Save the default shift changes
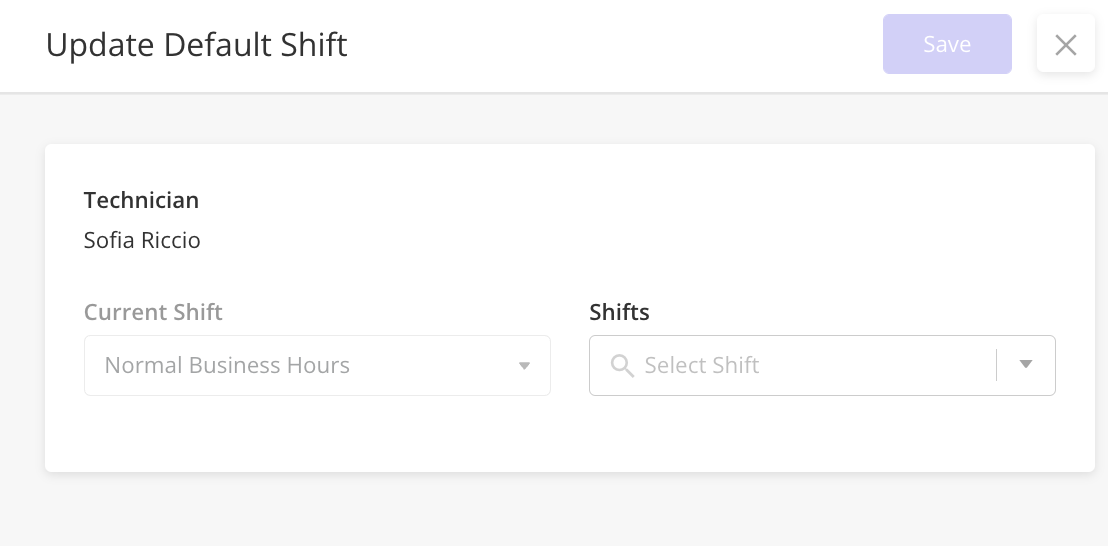Viewport: 1108px width, 546px height. [947, 44]
